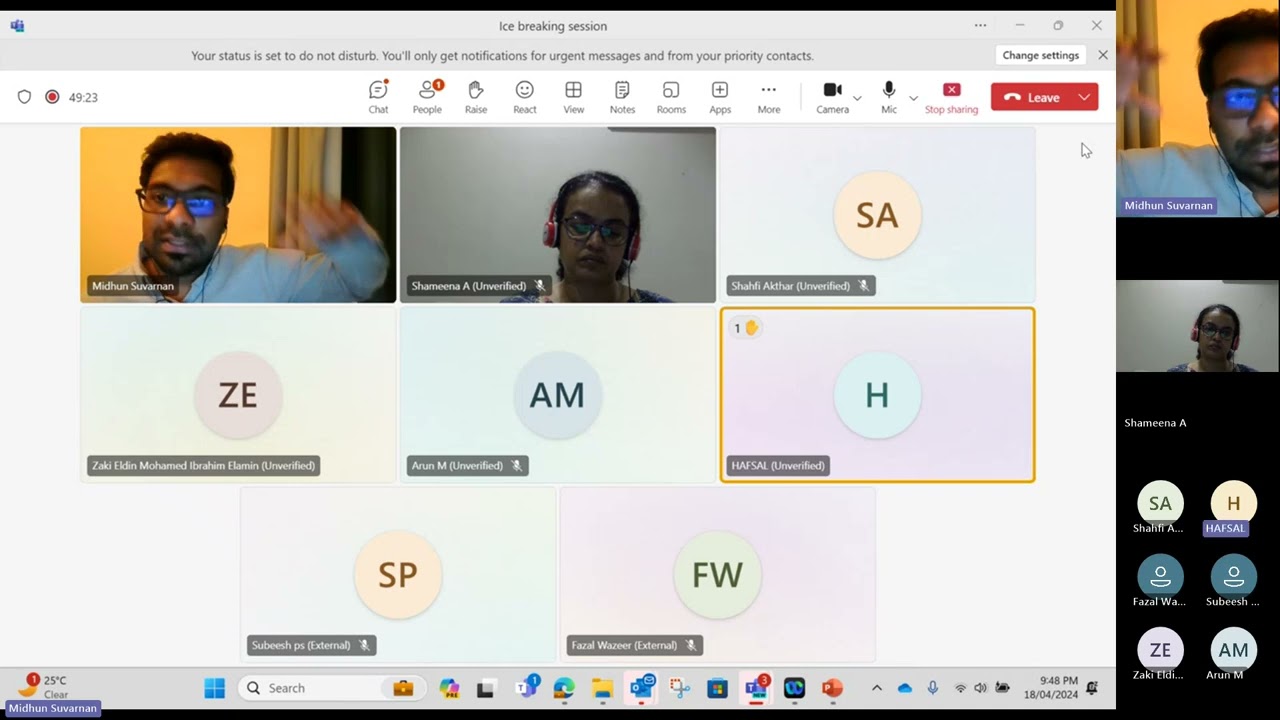The image size is (1280, 720).
Task: Expand the Leave button dropdown arrow
Action: (1084, 97)
